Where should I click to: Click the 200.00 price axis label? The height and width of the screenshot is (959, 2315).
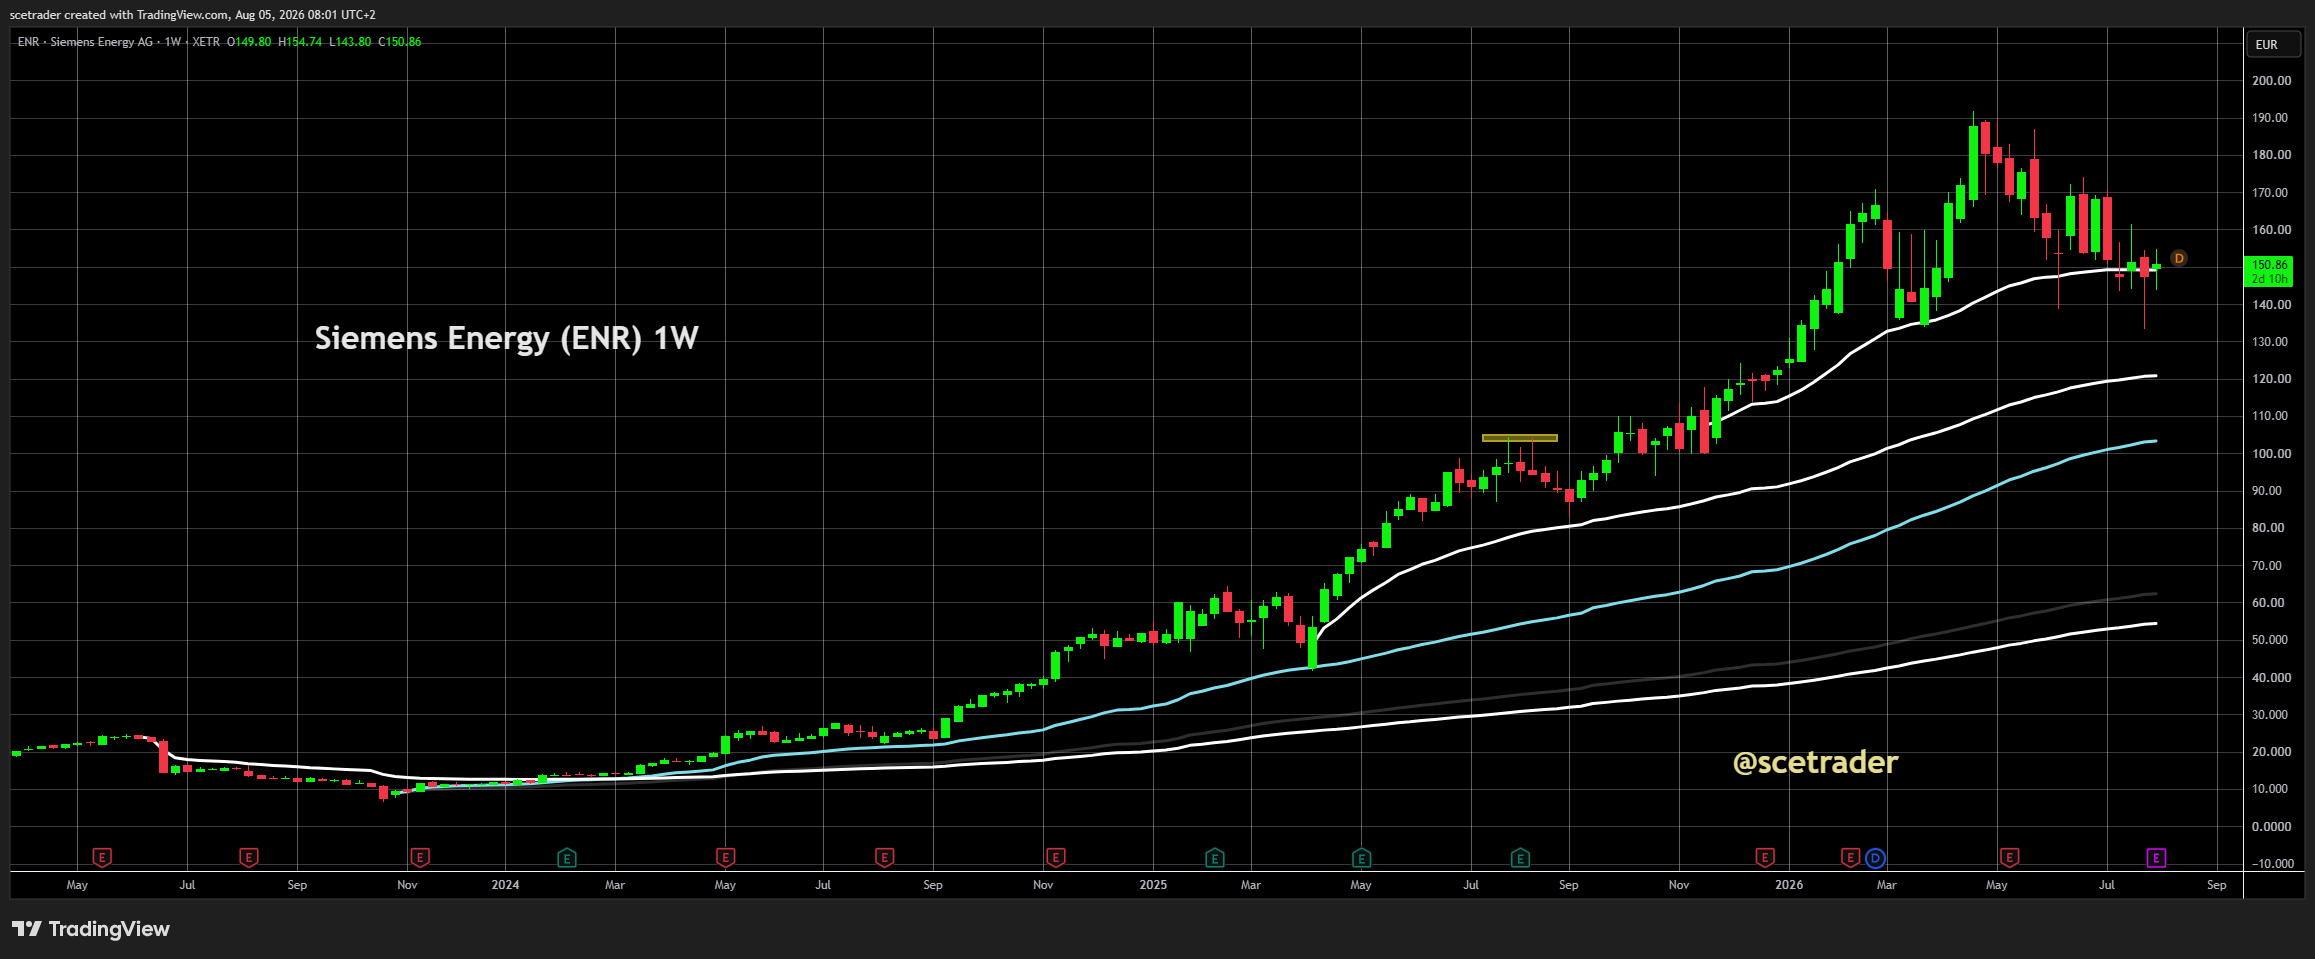click(x=2271, y=81)
